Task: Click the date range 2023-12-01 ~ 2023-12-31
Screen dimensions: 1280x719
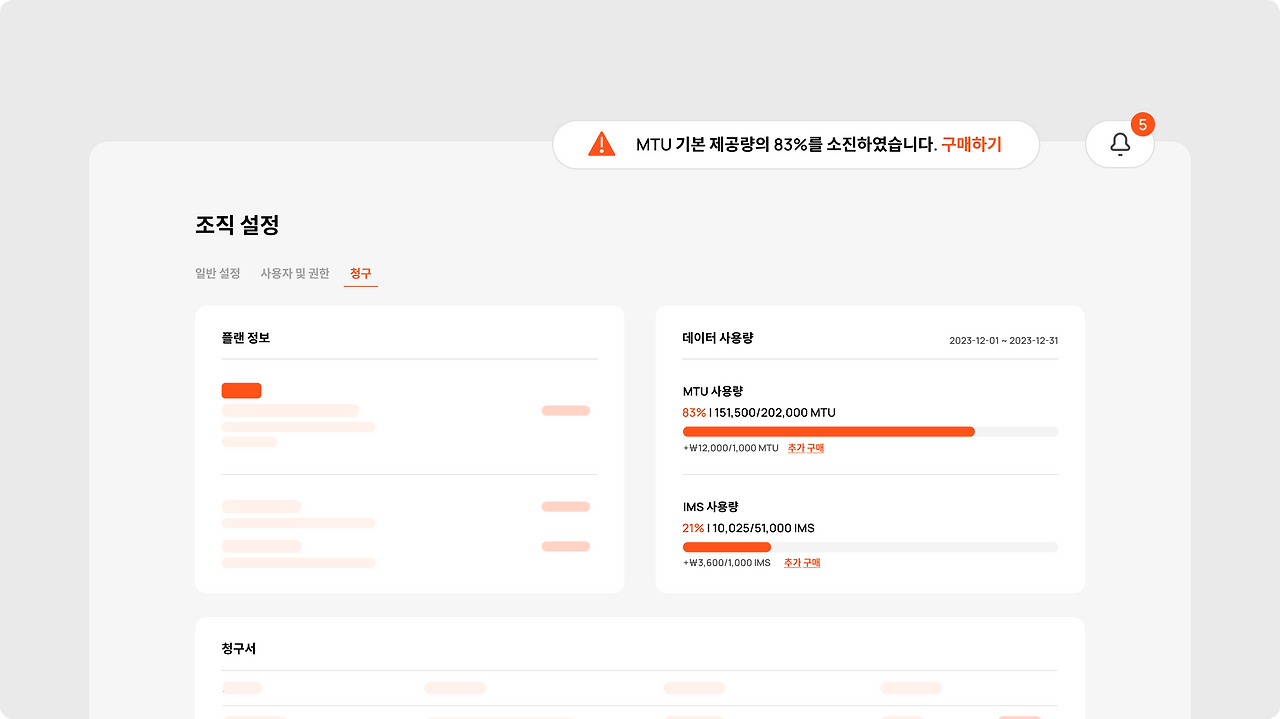Action: pos(1003,339)
